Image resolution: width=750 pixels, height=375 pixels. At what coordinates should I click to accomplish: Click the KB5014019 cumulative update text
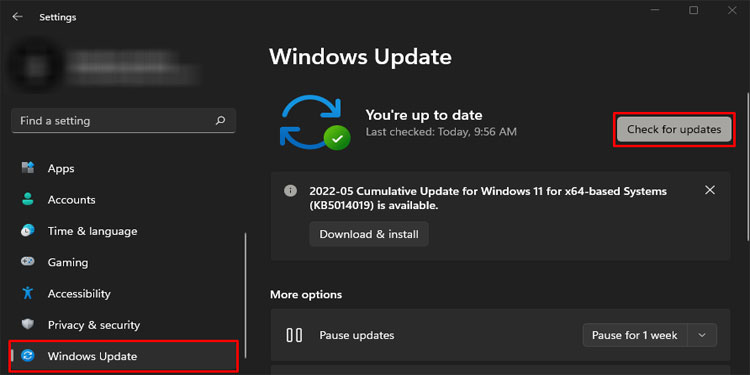[x=488, y=198]
